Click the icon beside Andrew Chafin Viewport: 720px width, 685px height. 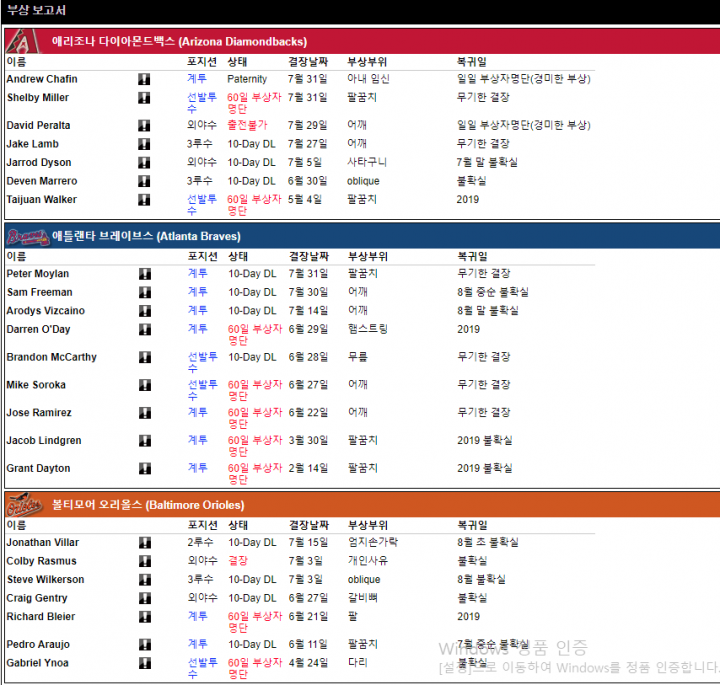(x=144, y=79)
